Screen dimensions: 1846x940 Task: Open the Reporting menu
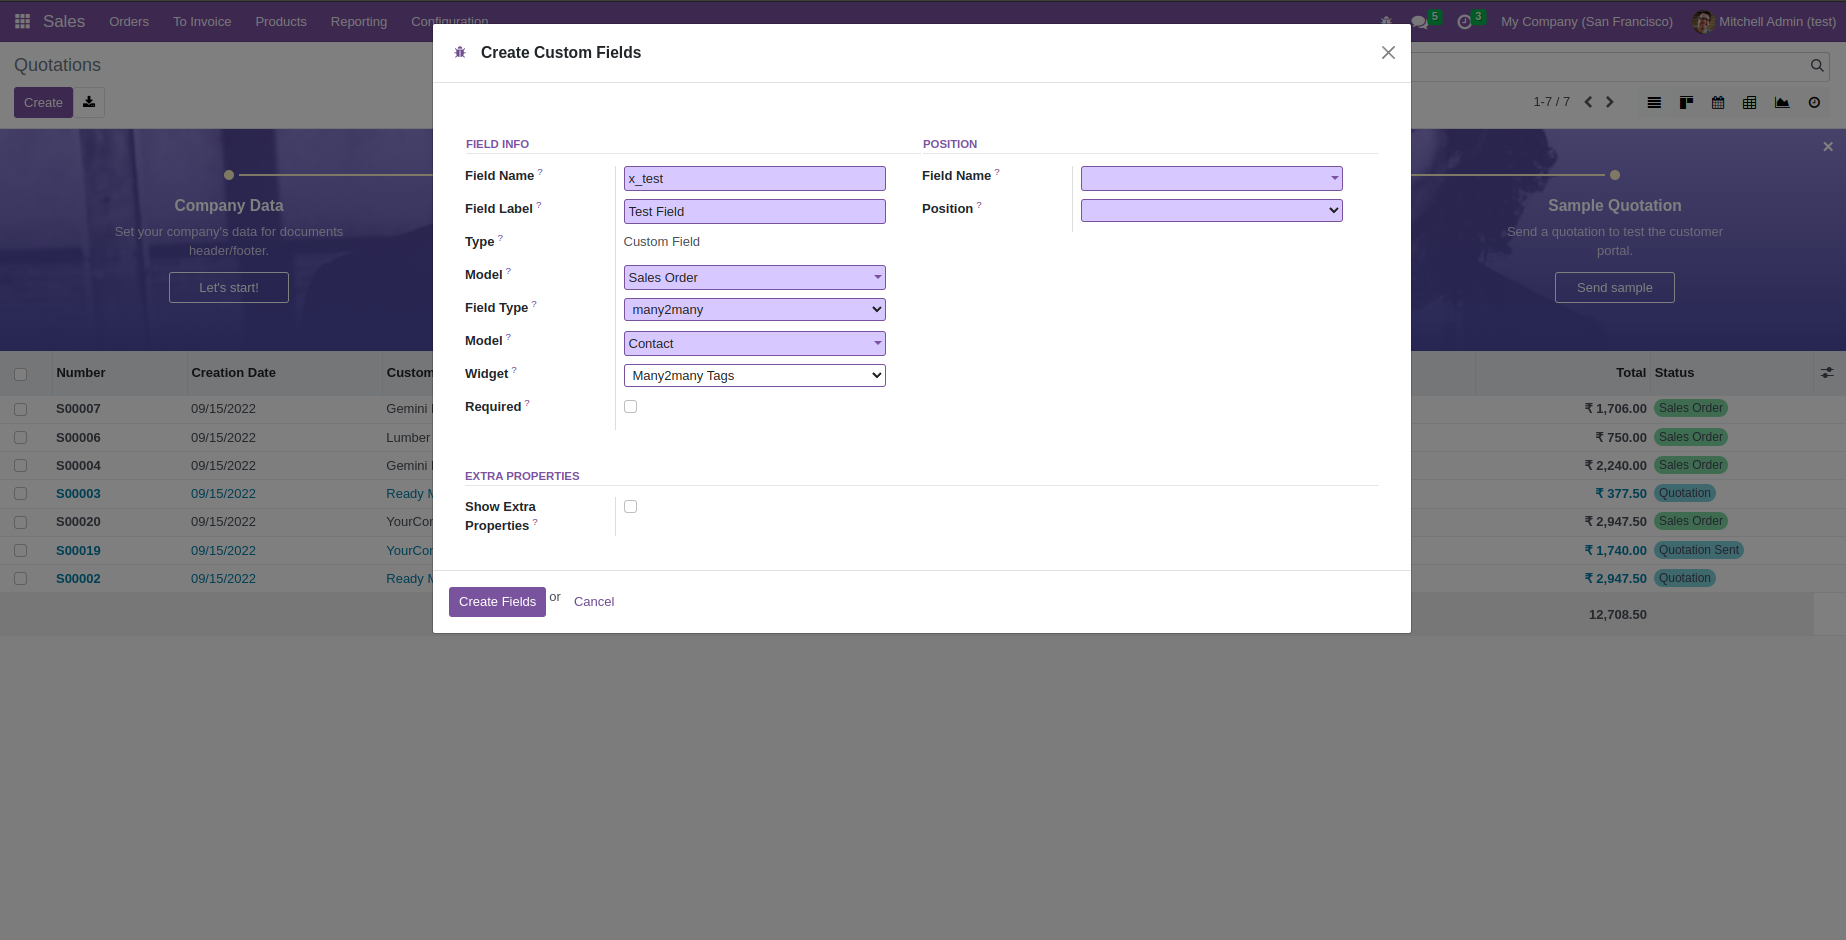pyautogui.click(x=358, y=21)
